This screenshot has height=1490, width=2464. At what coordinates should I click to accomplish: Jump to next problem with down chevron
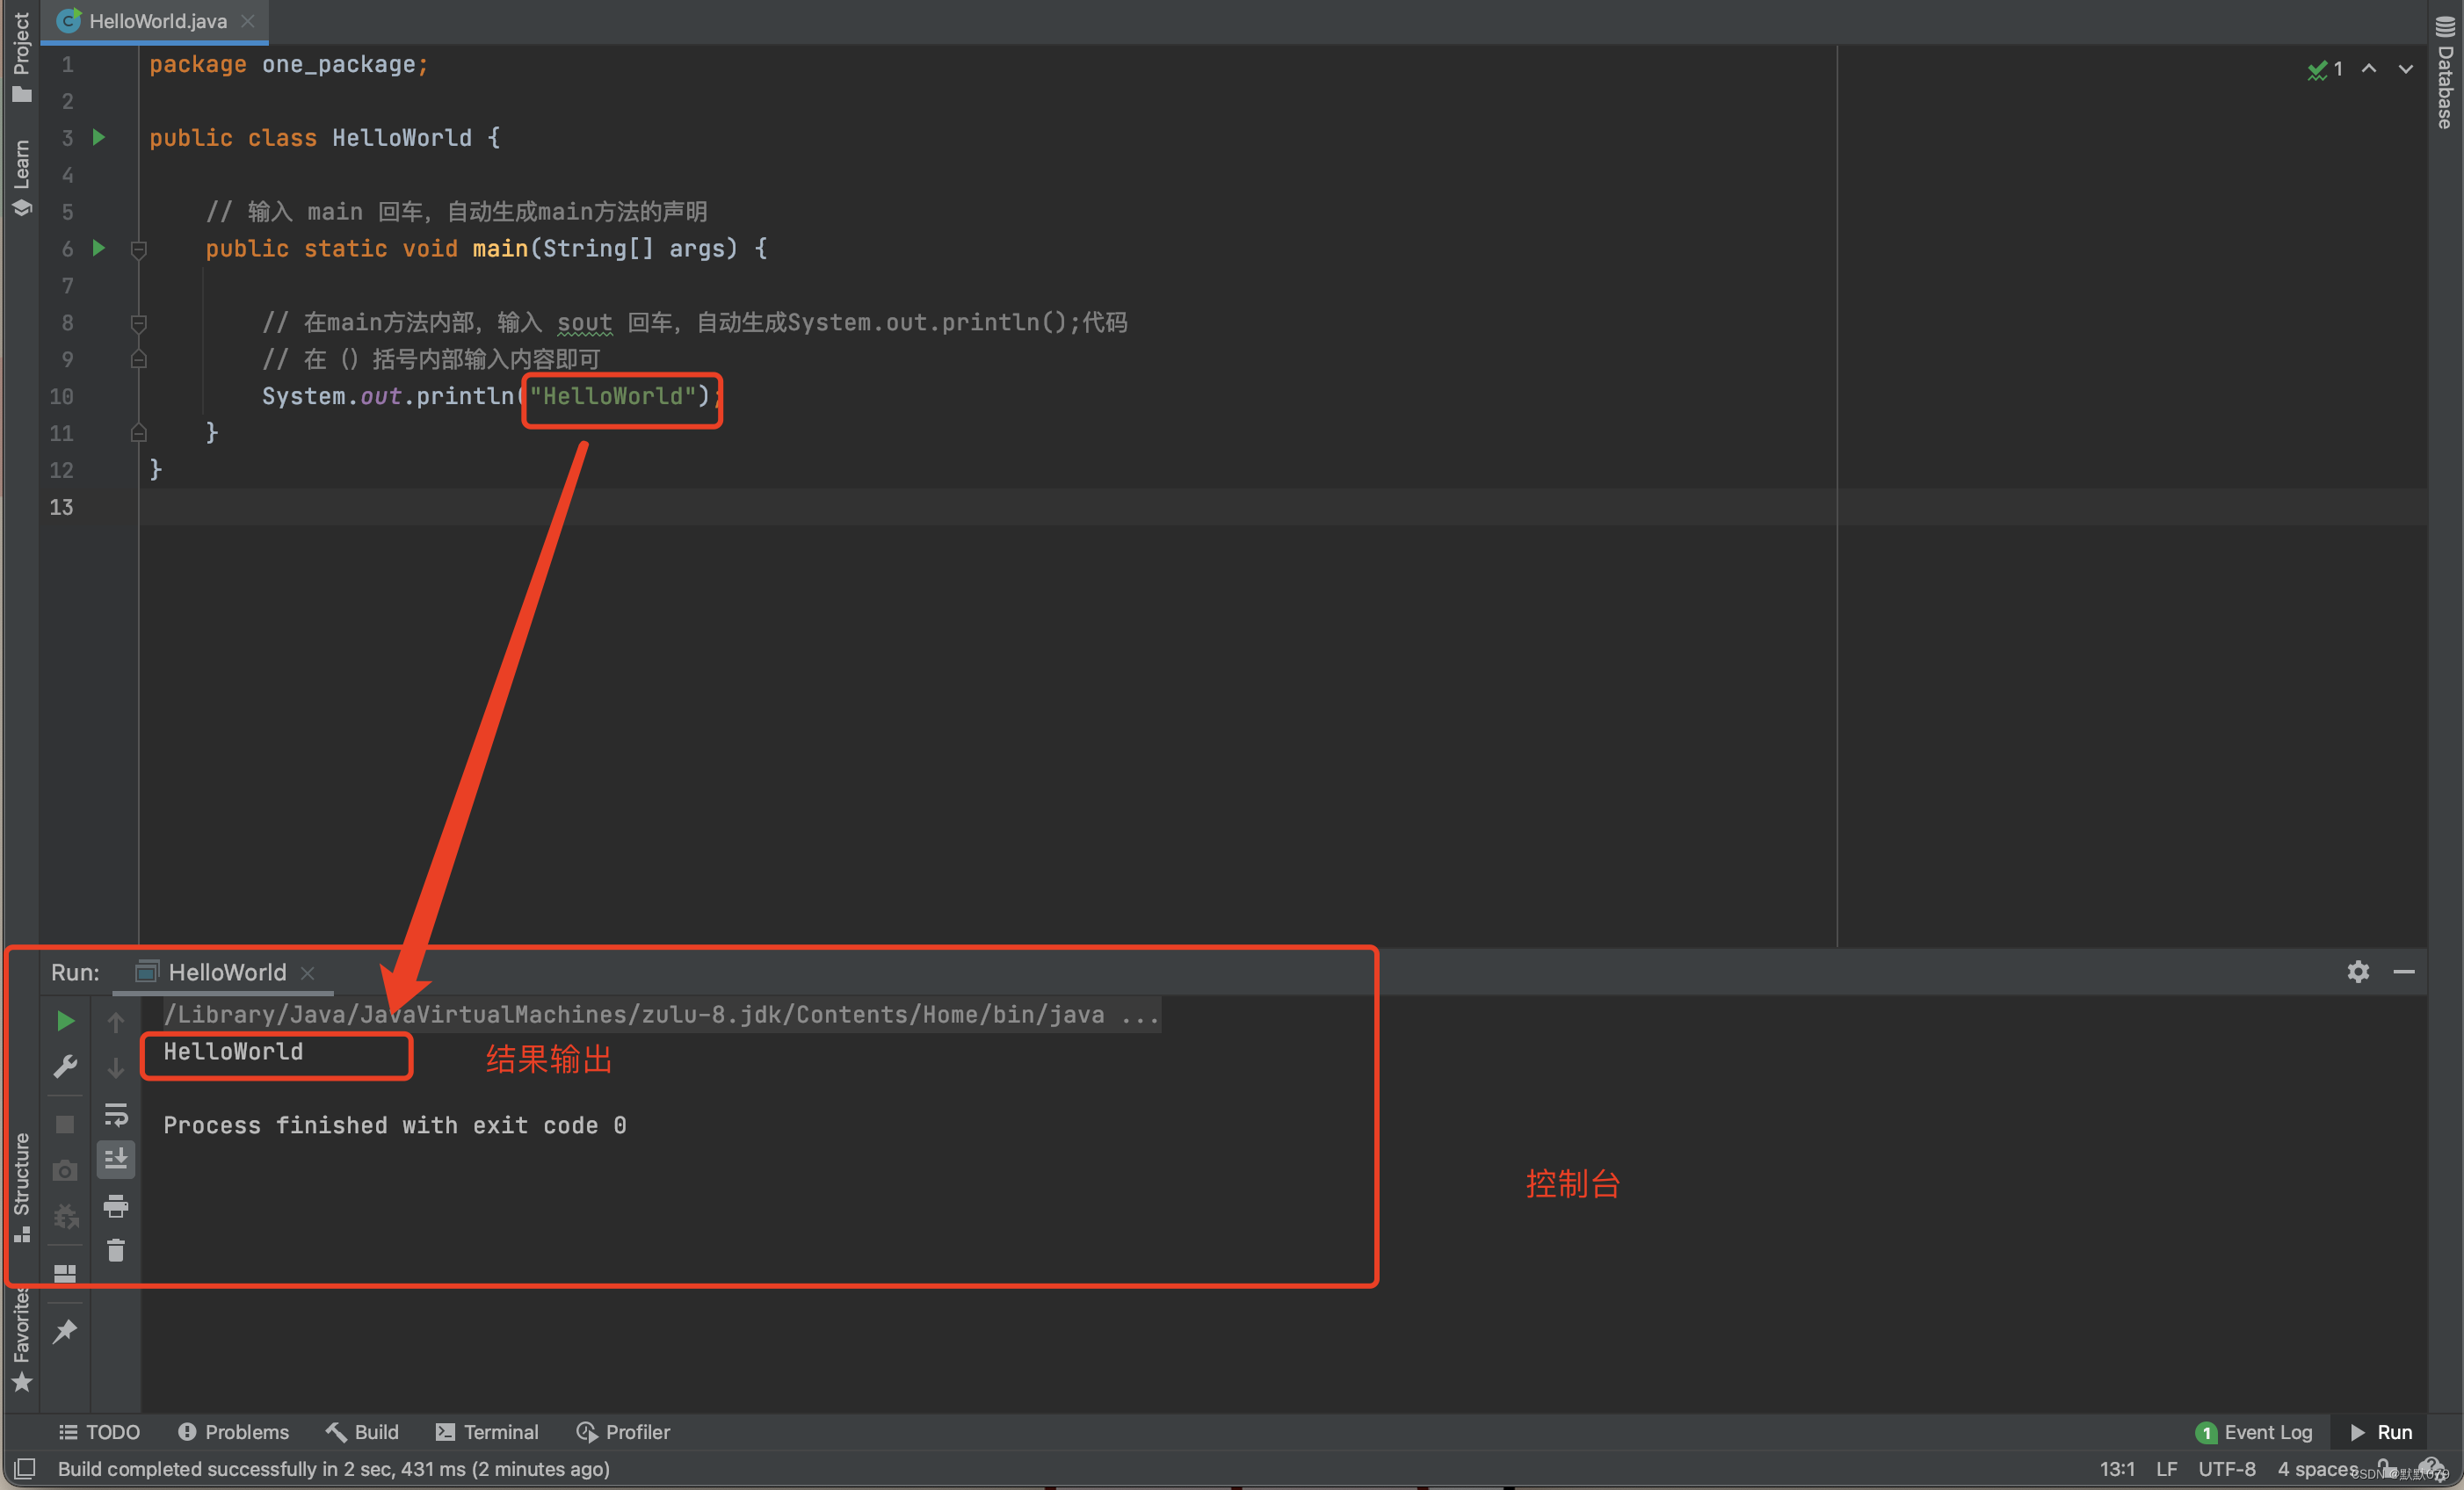pos(2406,69)
